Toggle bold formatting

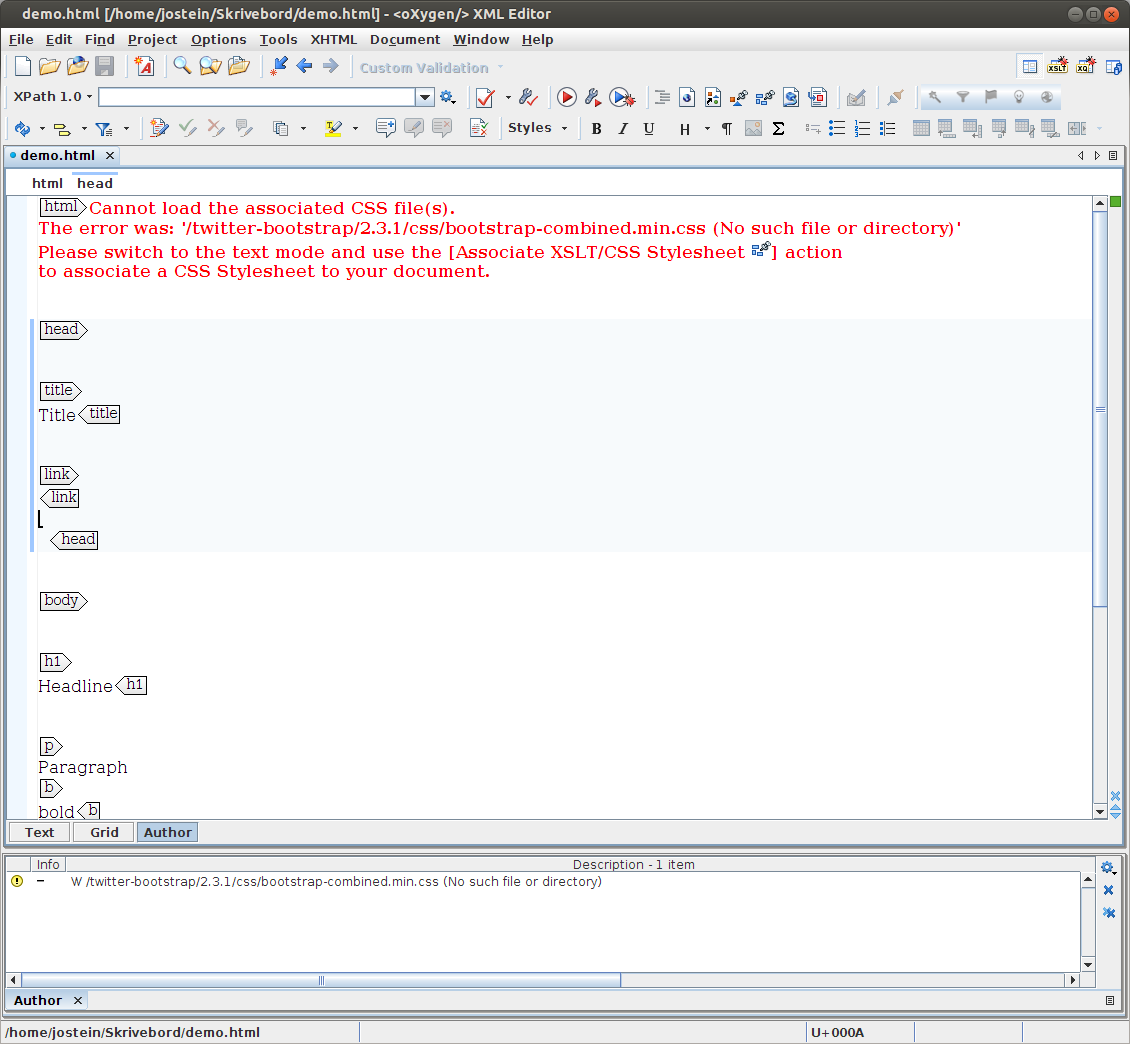click(597, 129)
